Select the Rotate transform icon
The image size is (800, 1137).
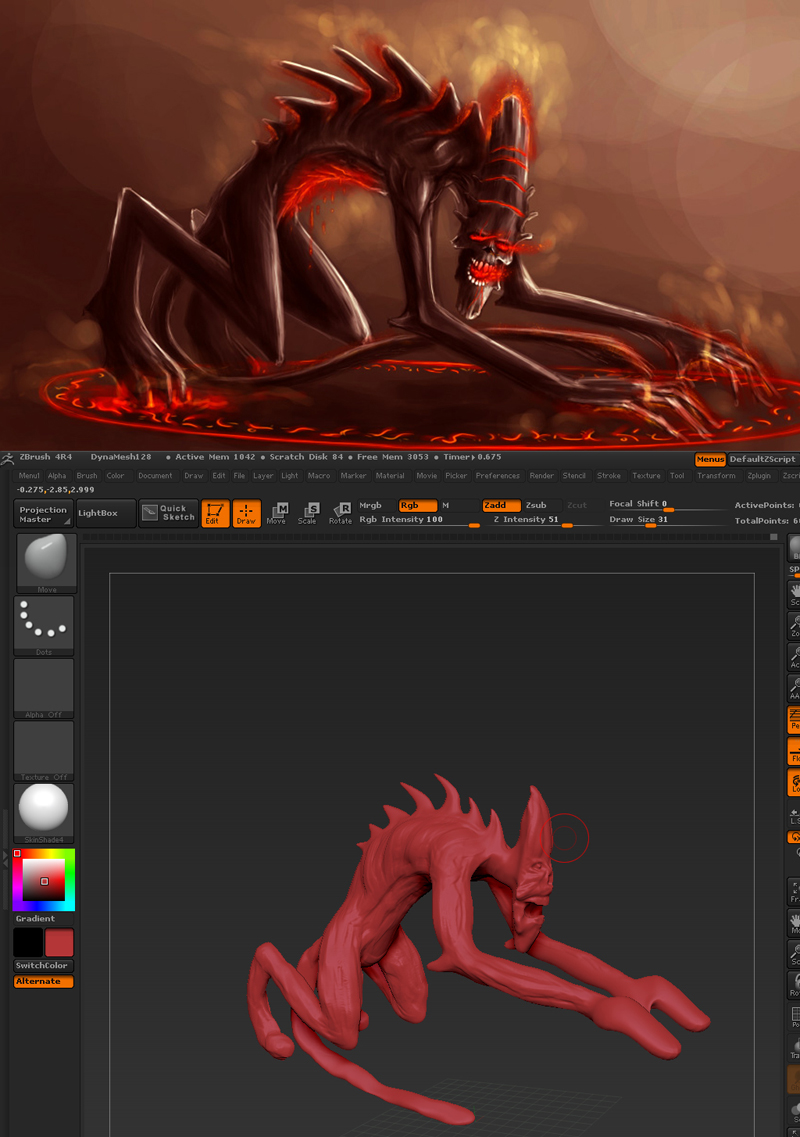[341, 512]
